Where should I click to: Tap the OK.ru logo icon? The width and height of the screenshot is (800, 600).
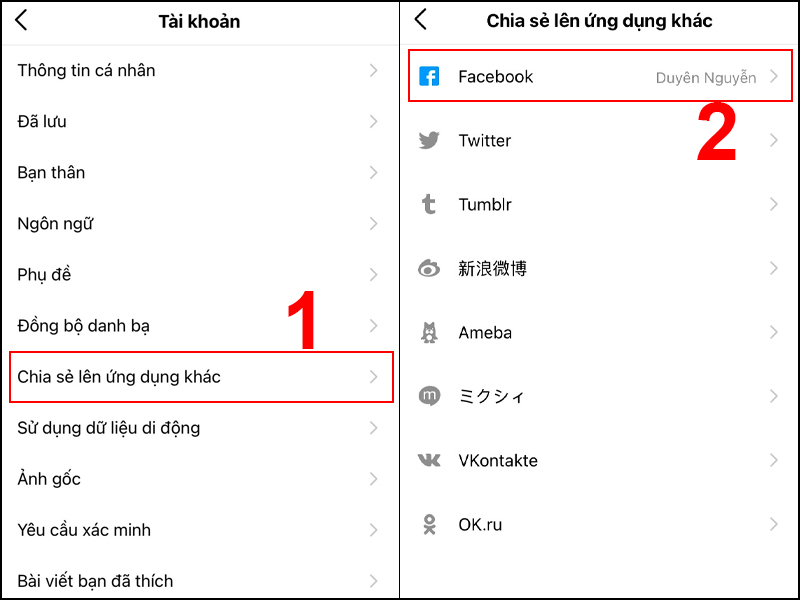pos(430,524)
